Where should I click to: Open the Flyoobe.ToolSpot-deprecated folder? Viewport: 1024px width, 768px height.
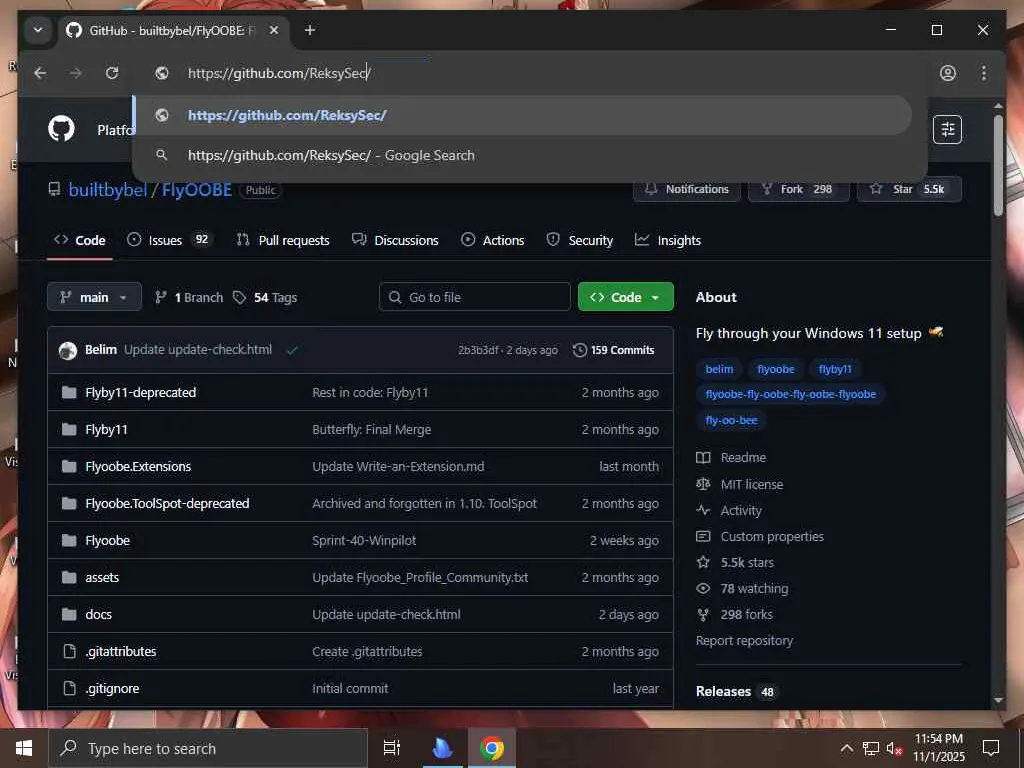[167, 504]
